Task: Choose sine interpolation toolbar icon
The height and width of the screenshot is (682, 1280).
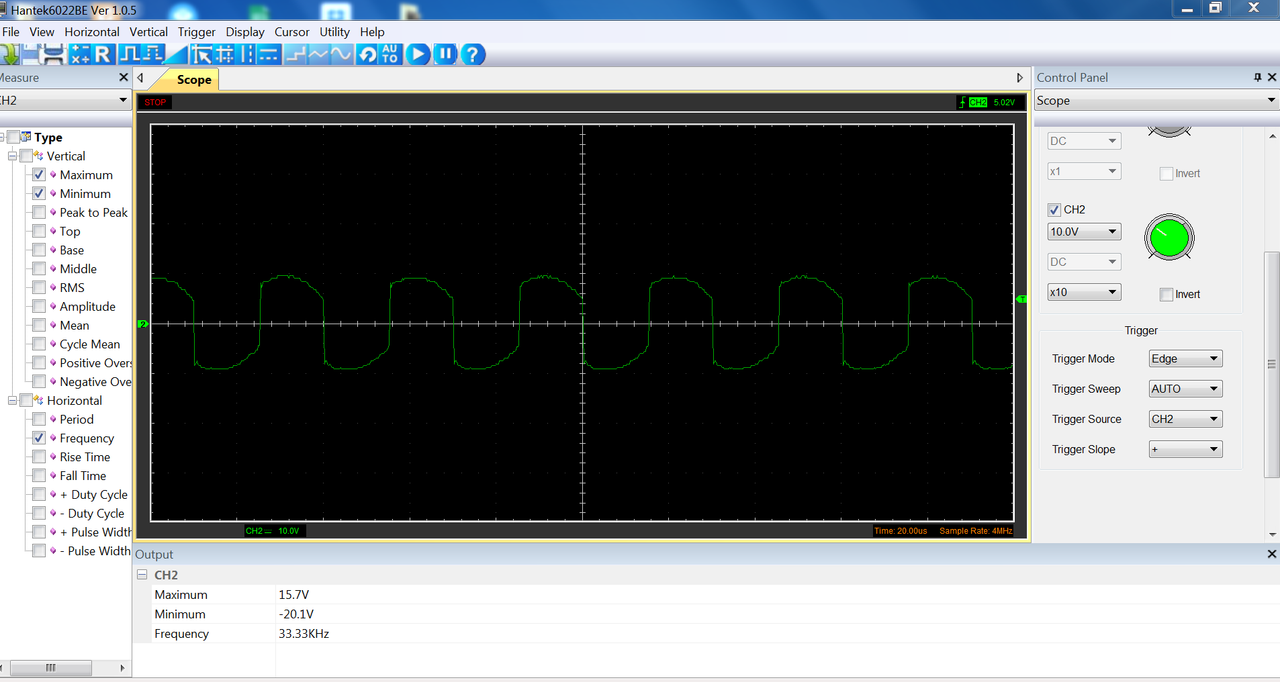Action: pyautogui.click(x=342, y=54)
